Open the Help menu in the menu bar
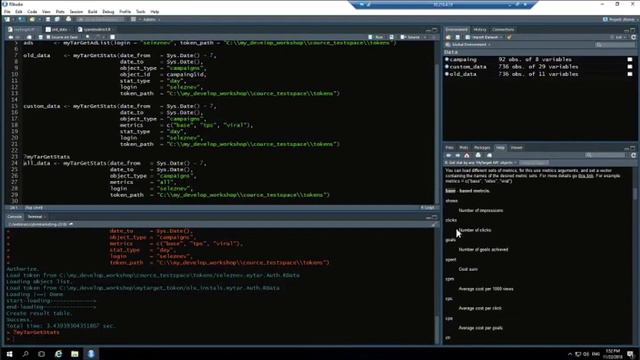The height and width of the screenshot is (360, 640). click(x=155, y=12)
